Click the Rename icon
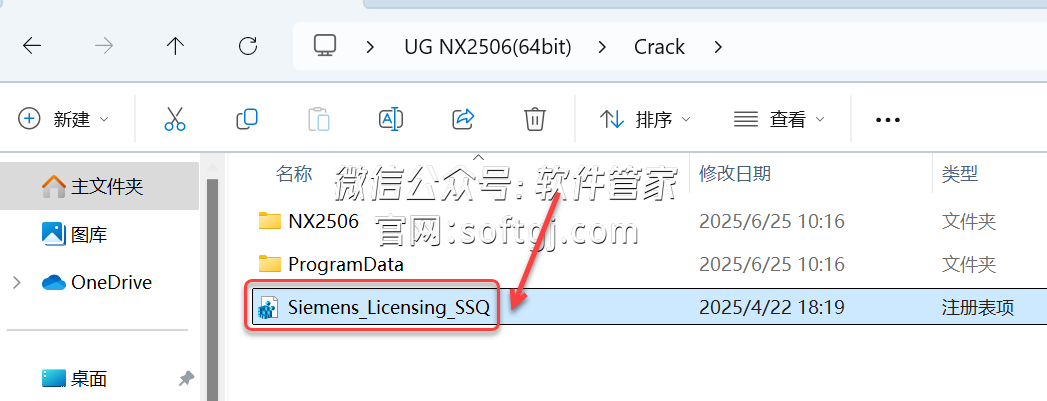The image size is (1047, 401). (x=391, y=119)
